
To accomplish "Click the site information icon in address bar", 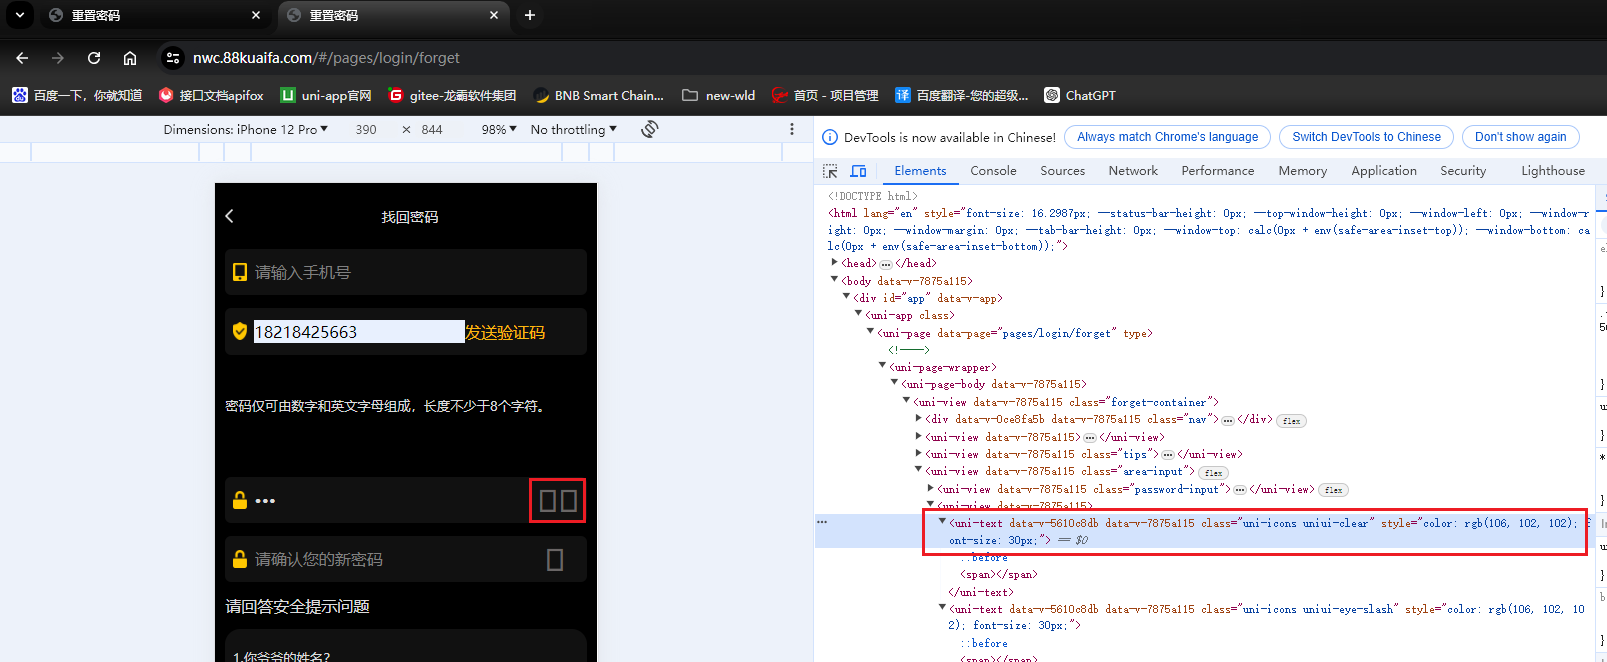I will click(x=173, y=58).
